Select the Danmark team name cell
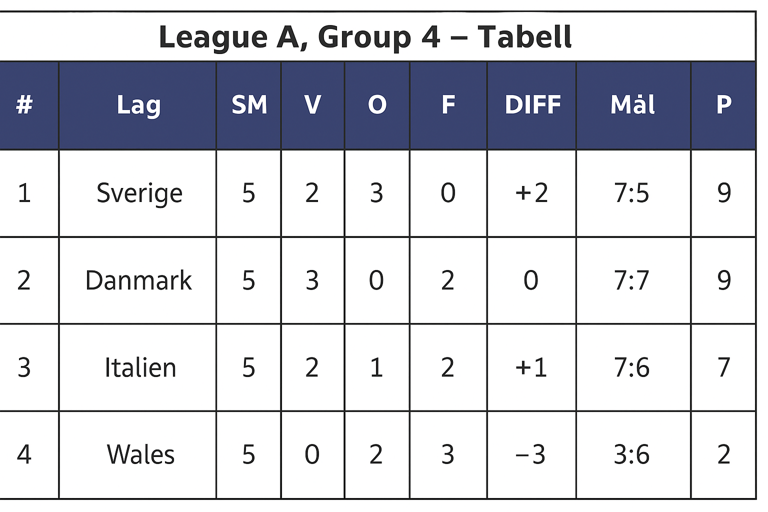The width and height of the screenshot is (768, 512). click(138, 280)
